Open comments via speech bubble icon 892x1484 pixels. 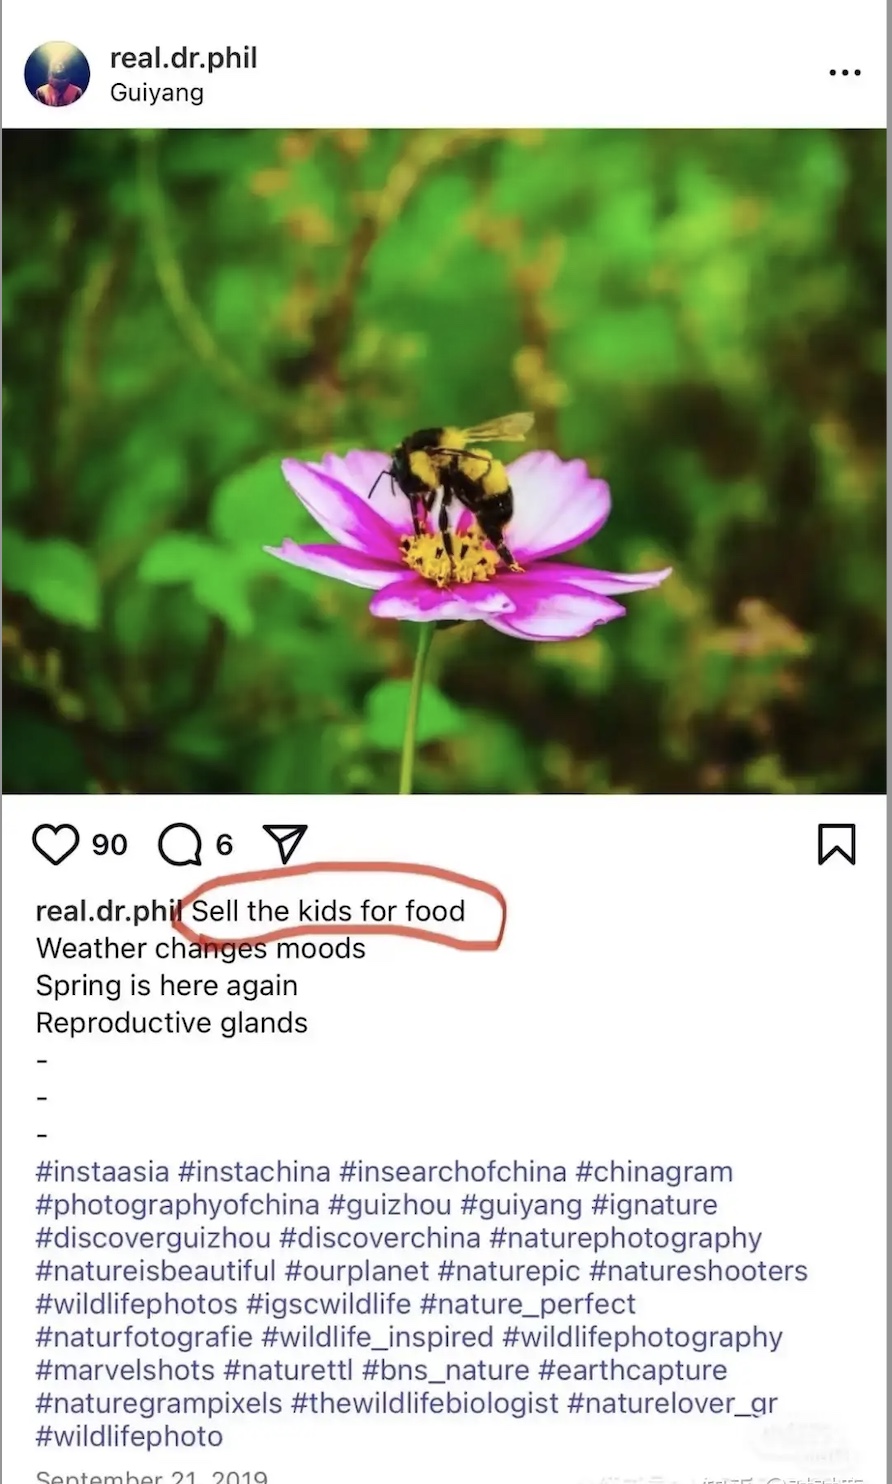coord(180,846)
